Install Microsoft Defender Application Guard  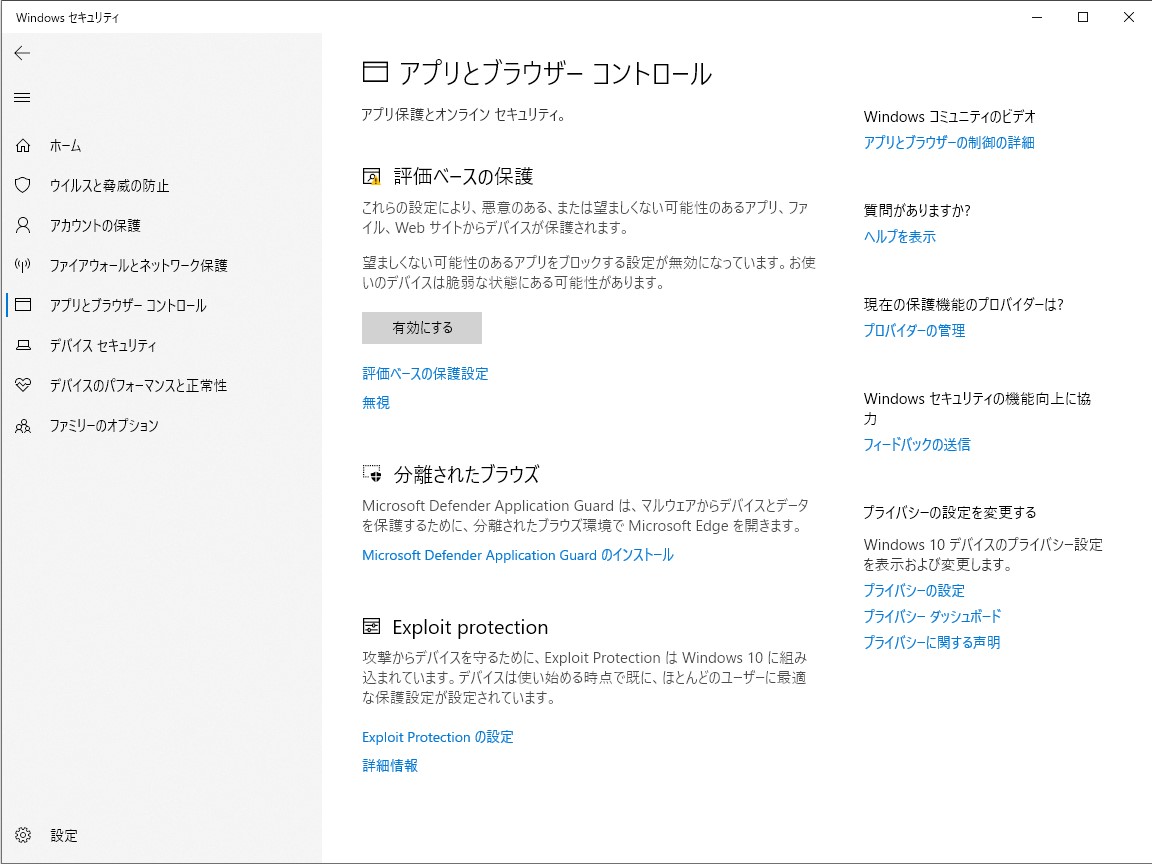(517, 555)
